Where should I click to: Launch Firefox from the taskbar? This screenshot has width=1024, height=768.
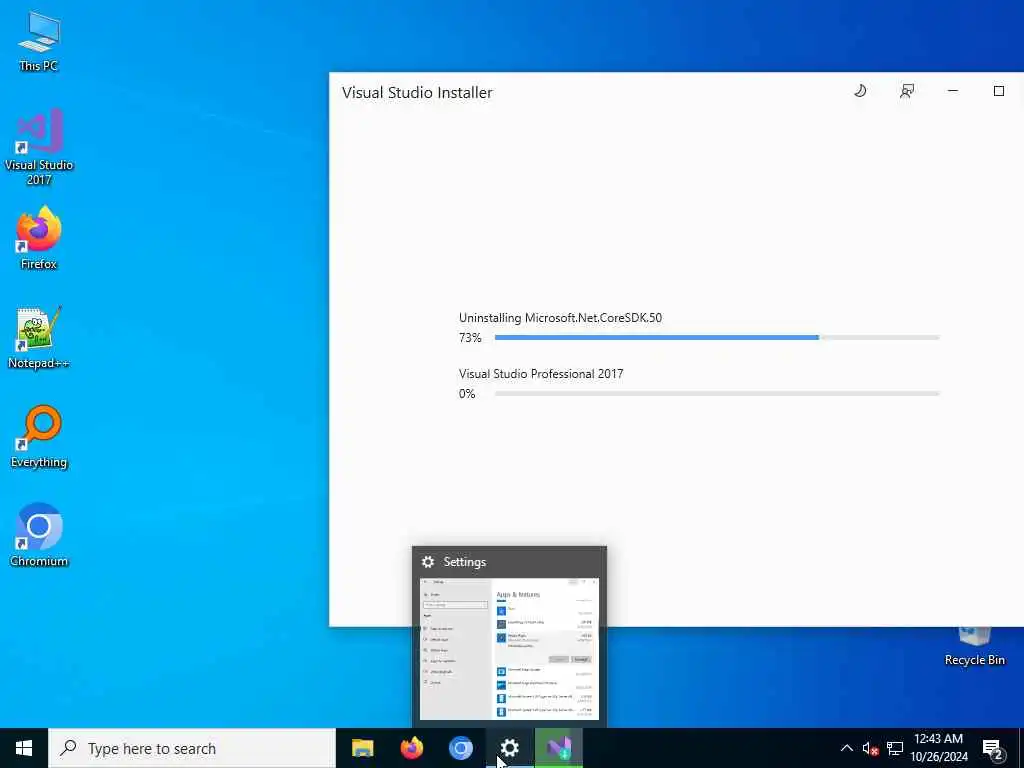411,748
